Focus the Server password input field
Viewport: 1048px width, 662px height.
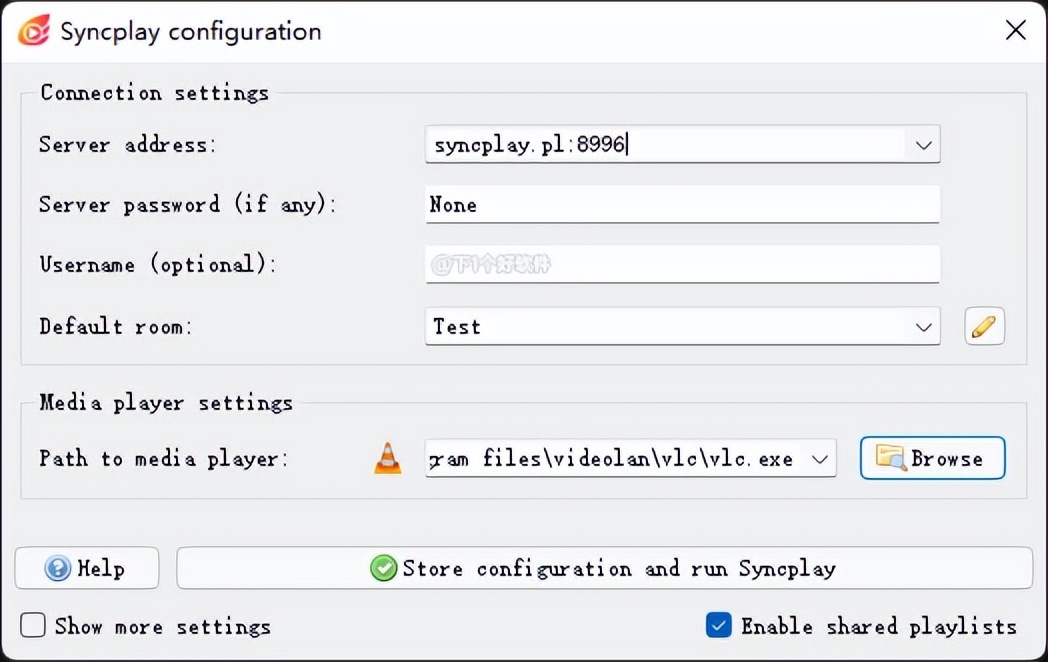pyautogui.click(x=682, y=205)
